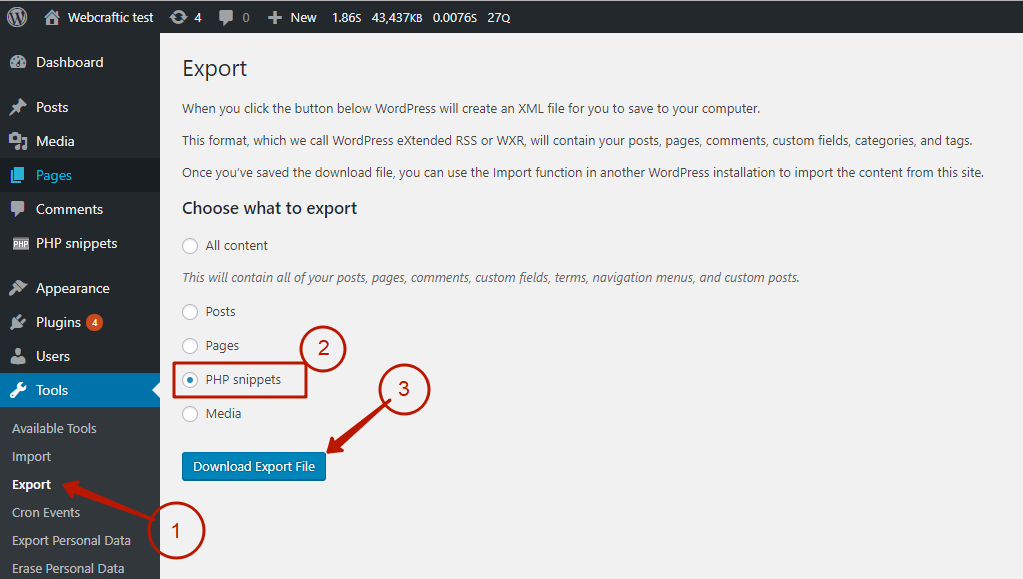Open the updates icon showing 4

(179, 17)
